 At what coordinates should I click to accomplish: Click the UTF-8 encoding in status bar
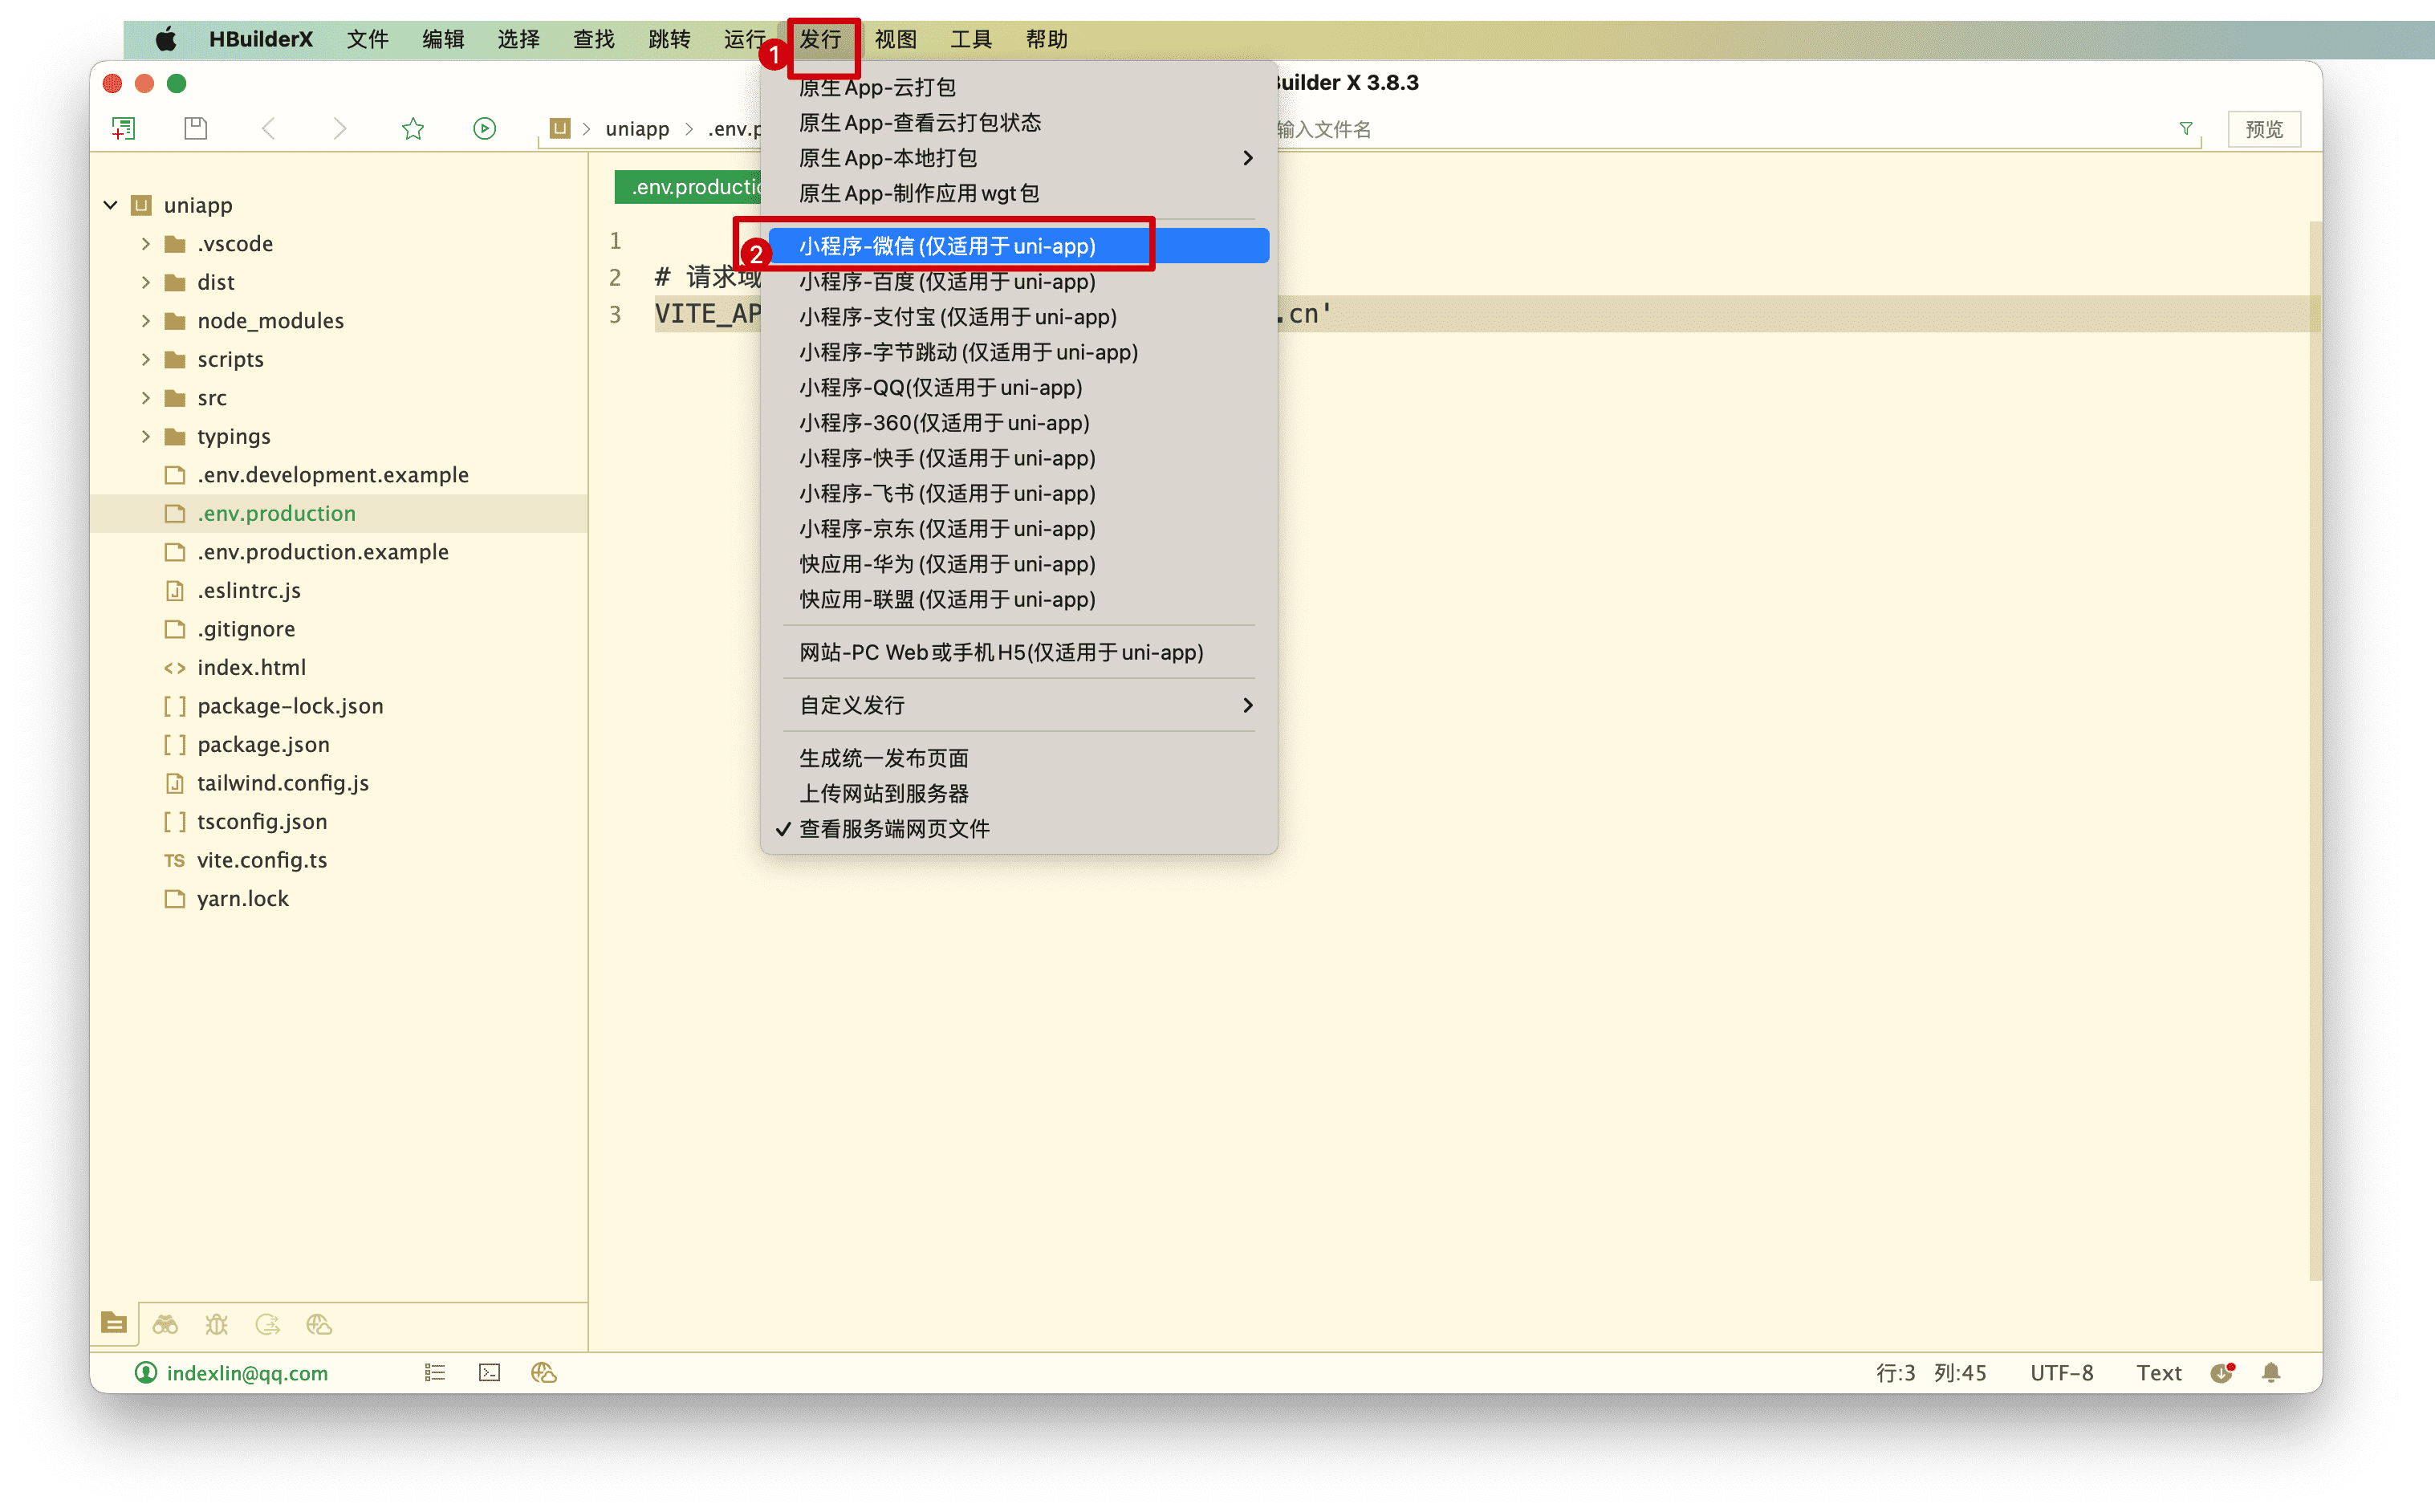[x=2061, y=1373]
